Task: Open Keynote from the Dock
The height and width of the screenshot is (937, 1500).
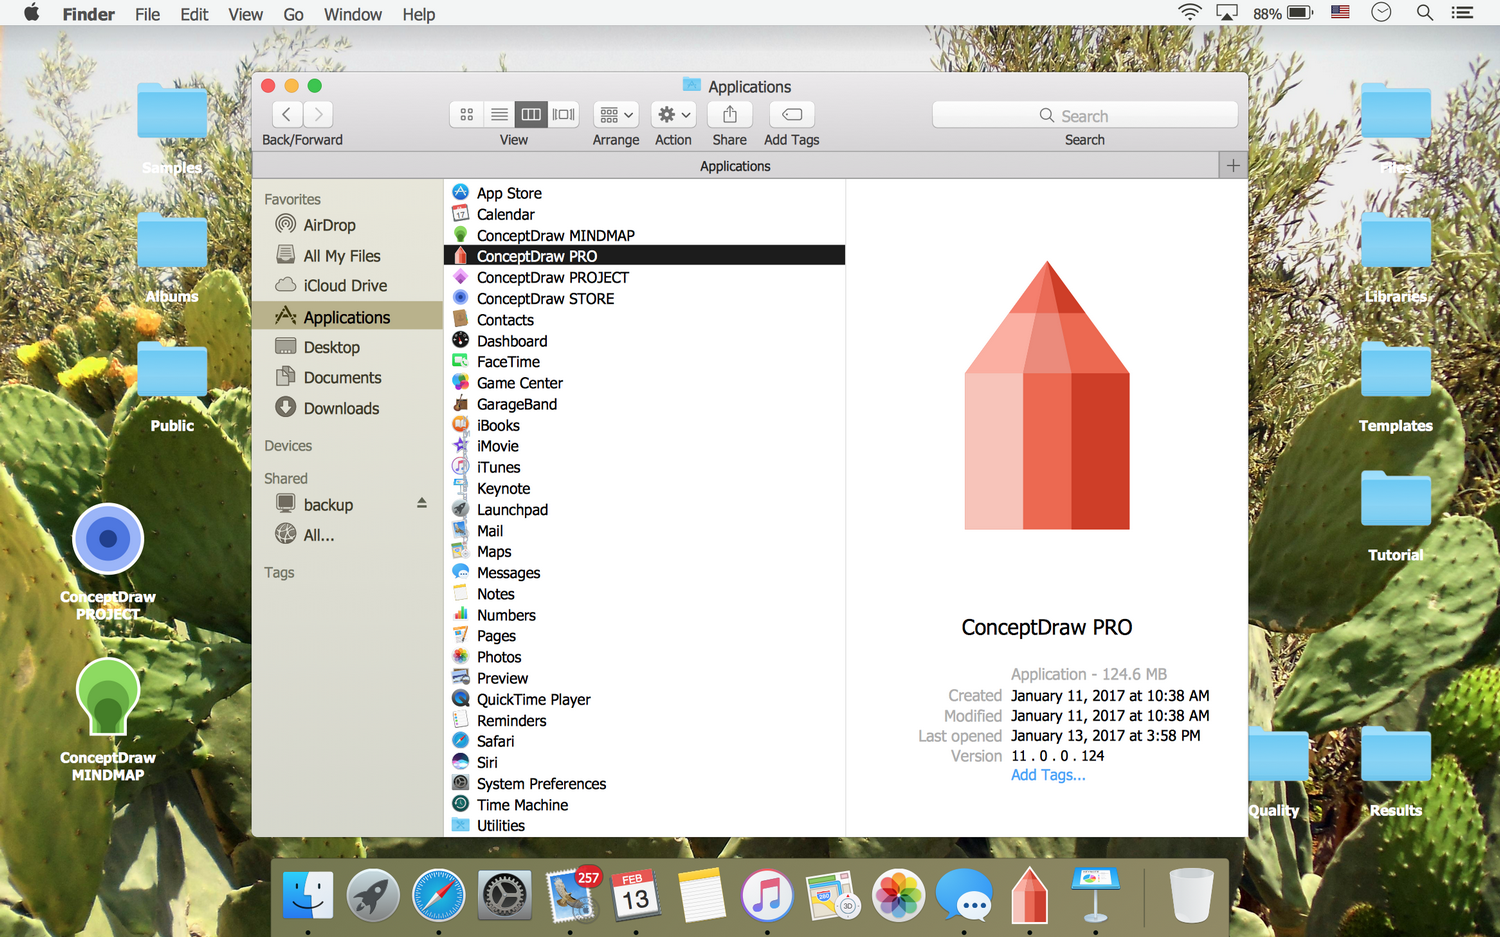Action: coord(1095,895)
